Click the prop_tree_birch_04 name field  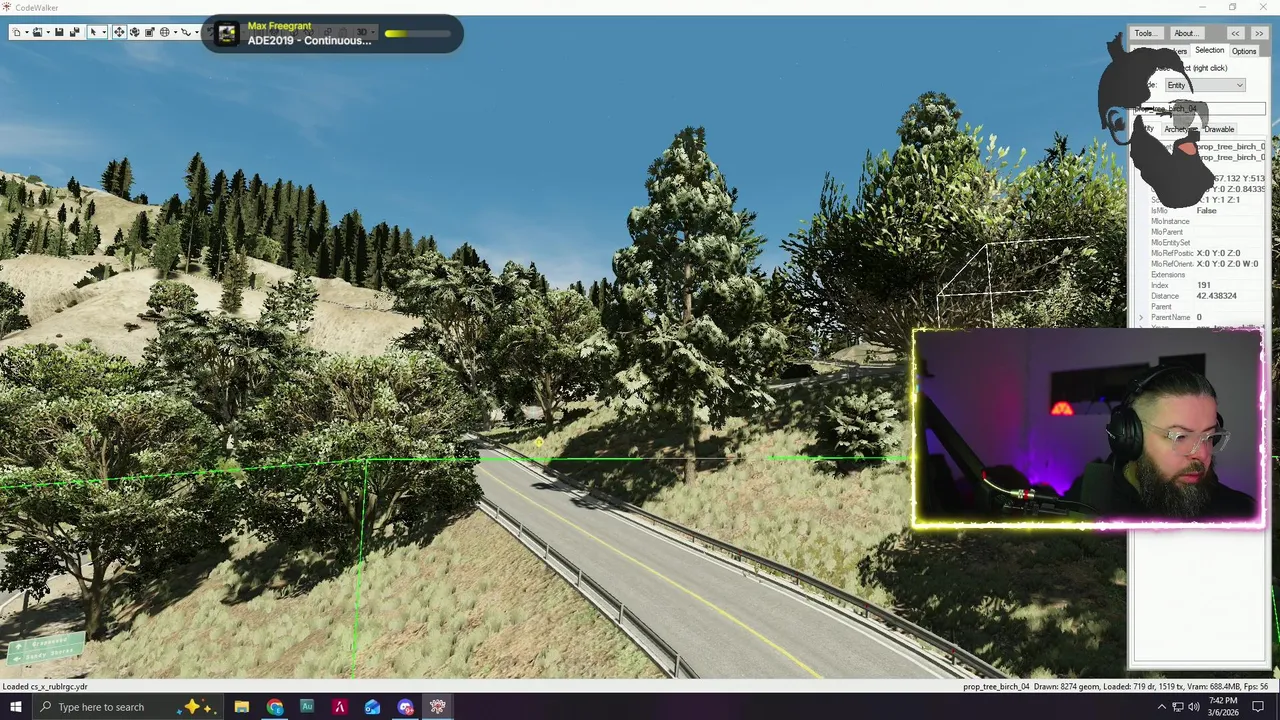1200,108
